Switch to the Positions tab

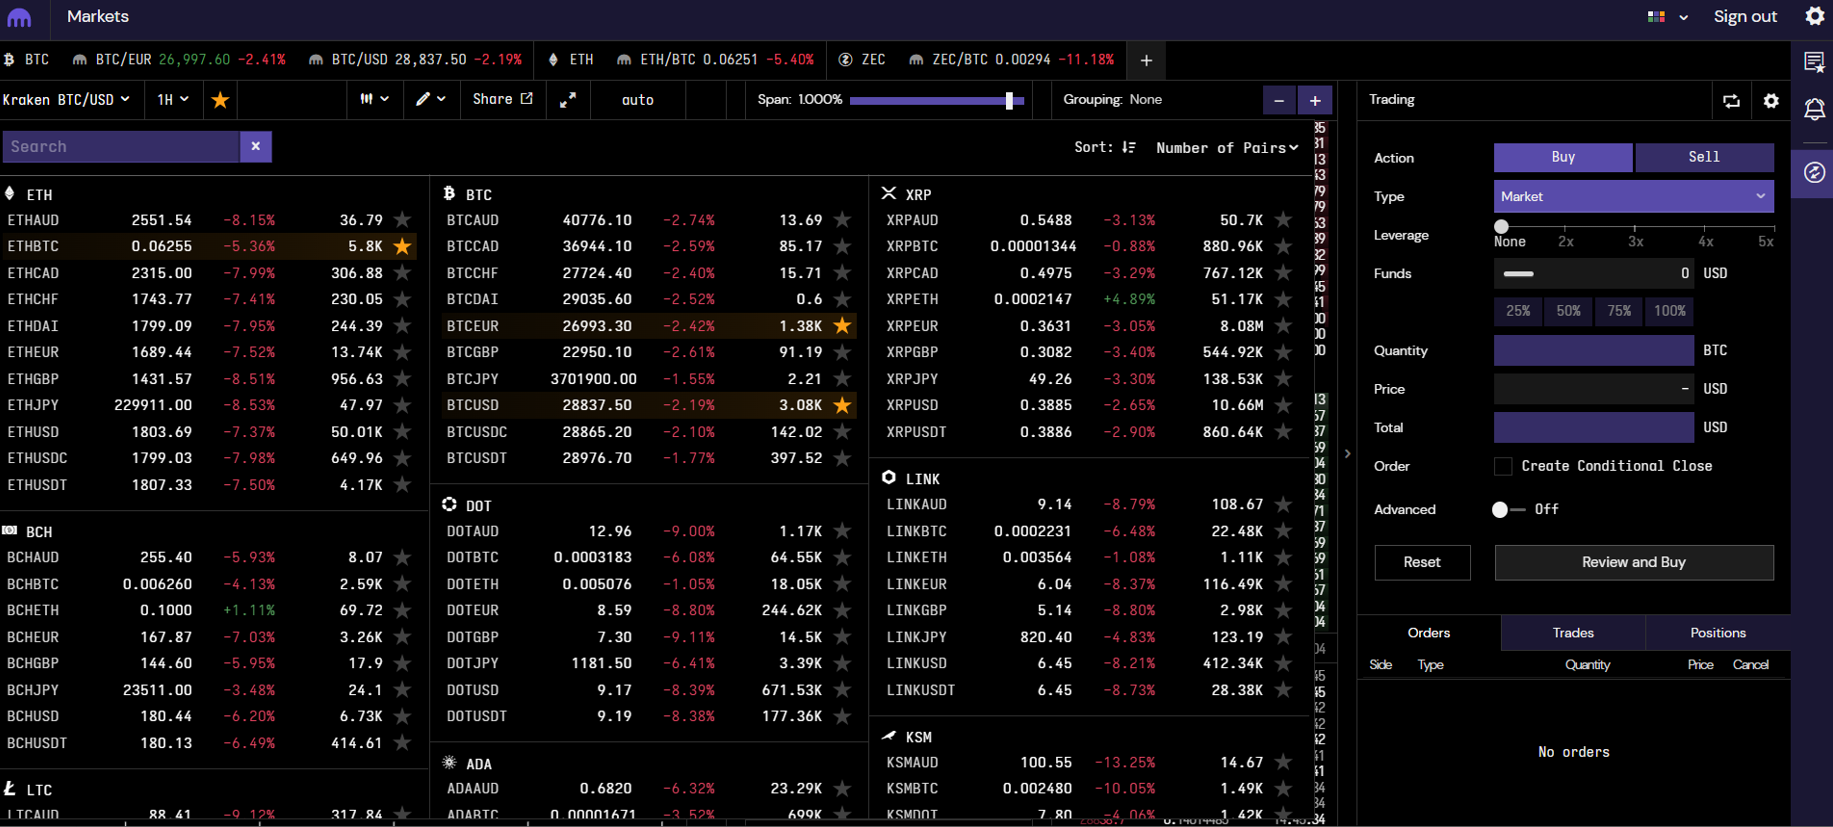[1718, 633]
